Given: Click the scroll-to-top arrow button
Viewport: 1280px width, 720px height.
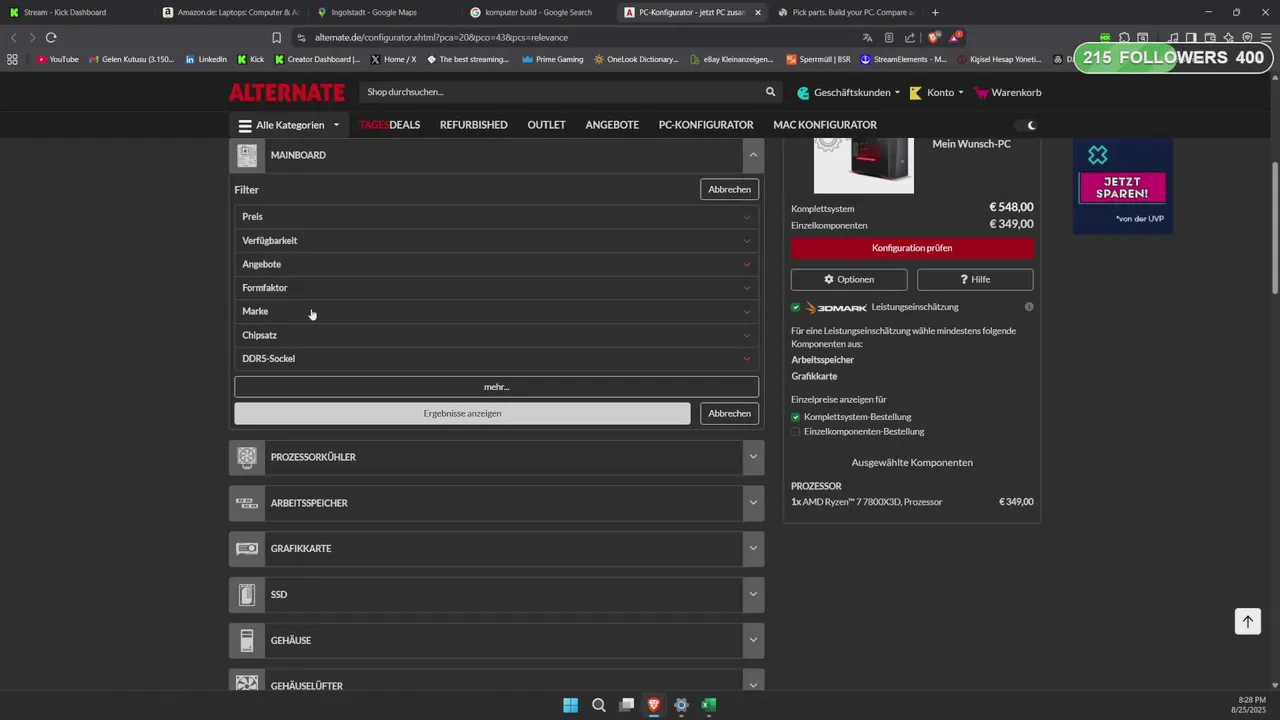Looking at the screenshot, I should pos(1247,621).
